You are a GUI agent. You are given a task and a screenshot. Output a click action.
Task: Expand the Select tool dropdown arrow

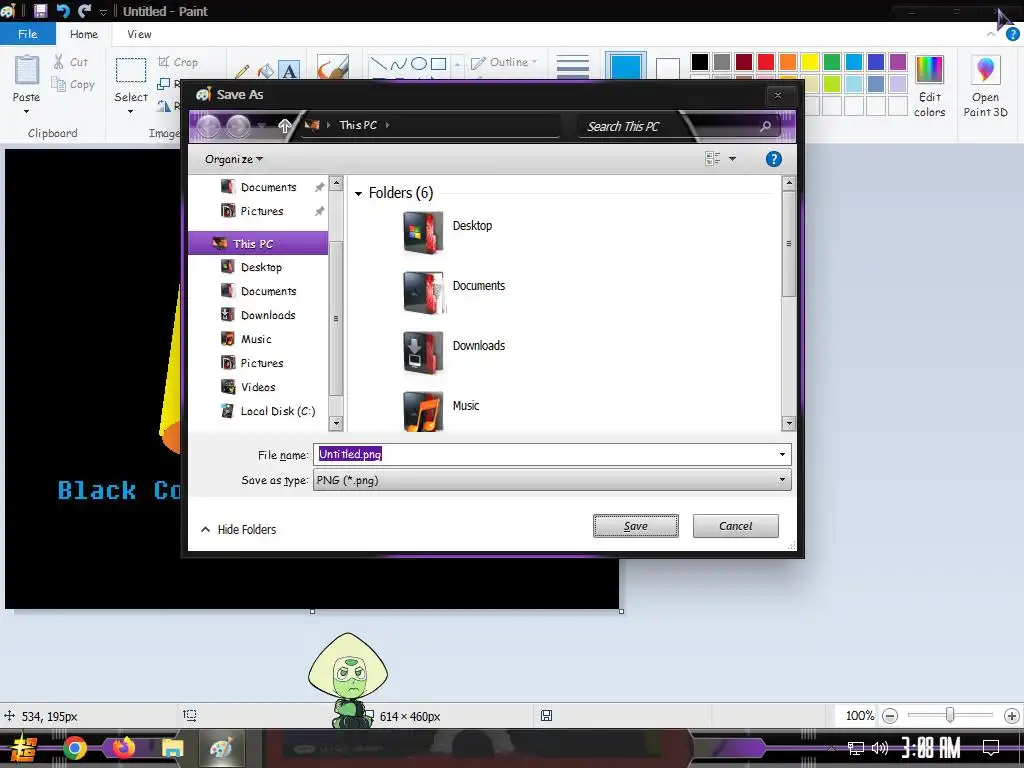[x=131, y=112]
